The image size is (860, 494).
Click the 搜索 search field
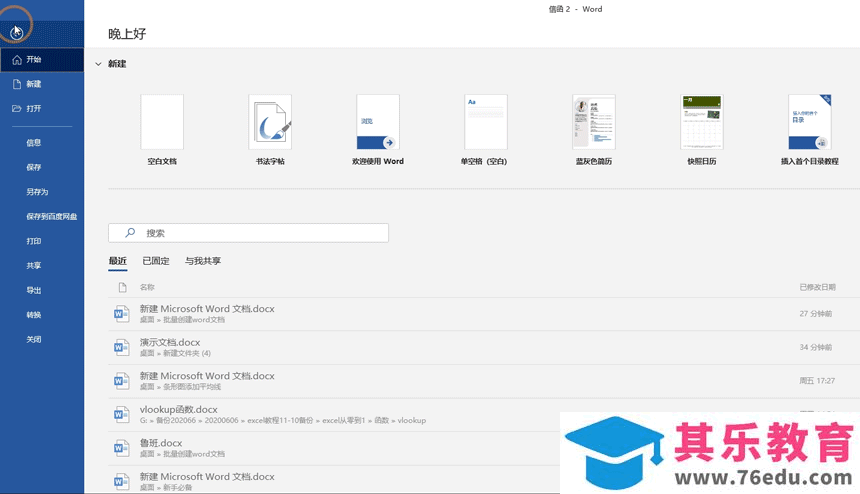tap(248, 233)
